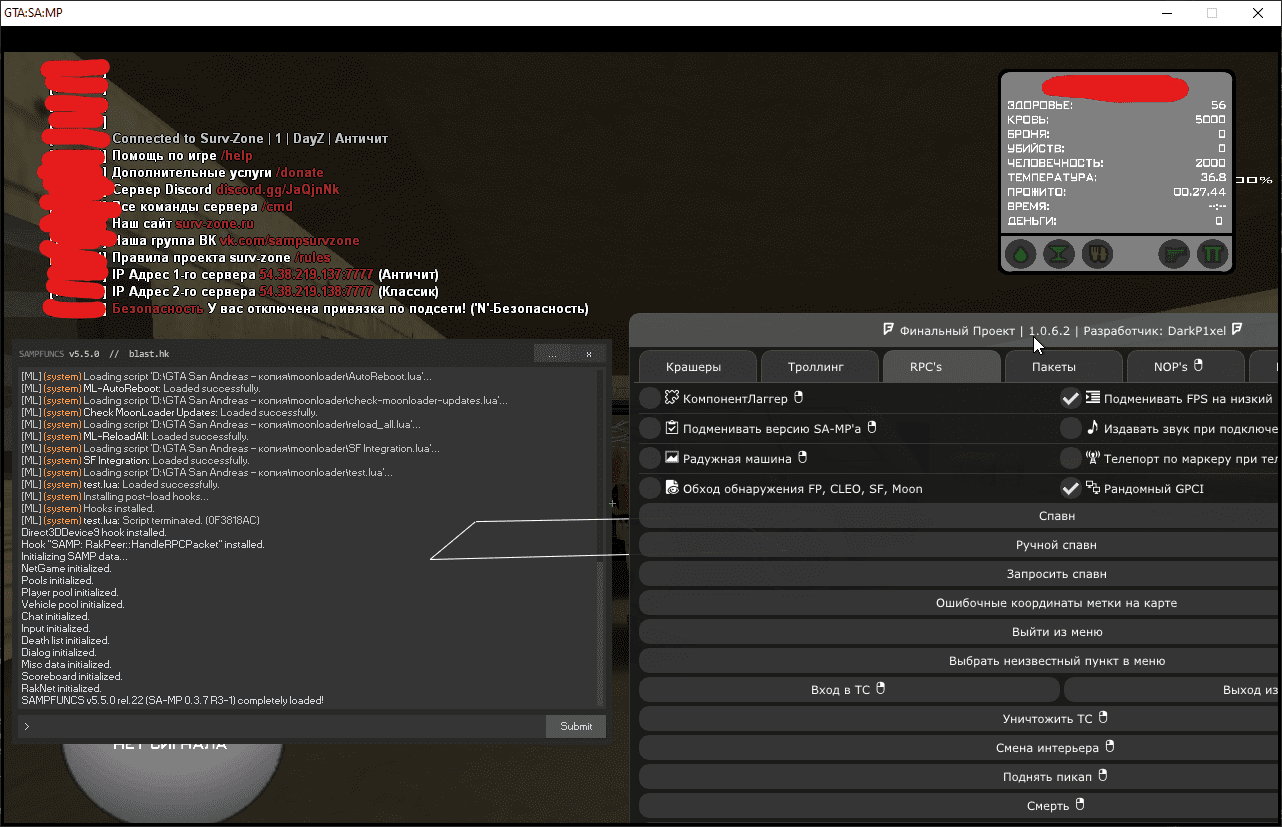
Task: Uncheck Подменивать FPS на низкий
Action: (x=1071, y=398)
